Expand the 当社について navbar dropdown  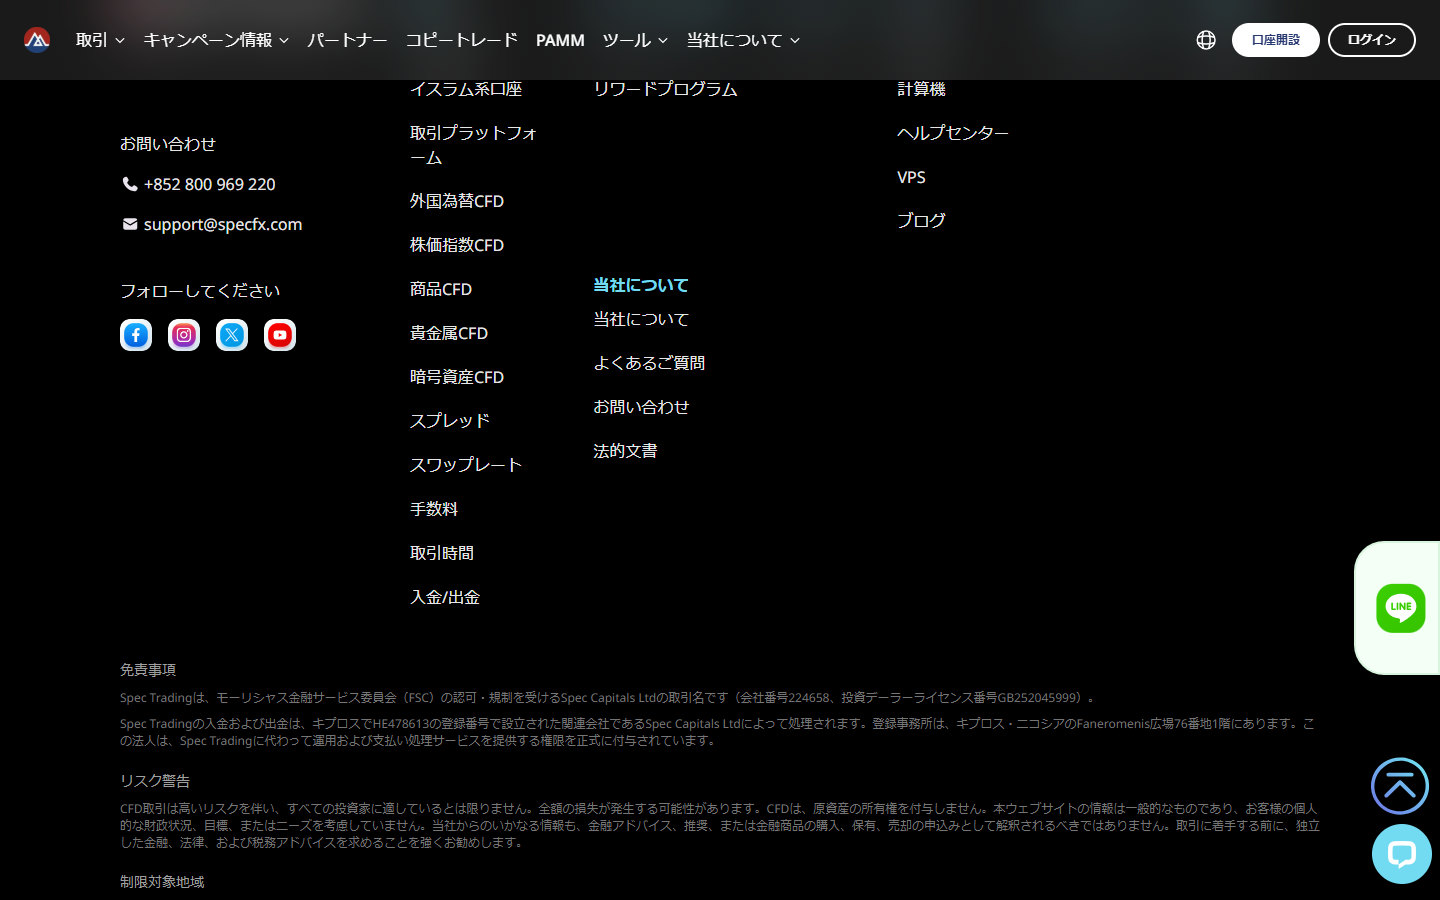(743, 40)
